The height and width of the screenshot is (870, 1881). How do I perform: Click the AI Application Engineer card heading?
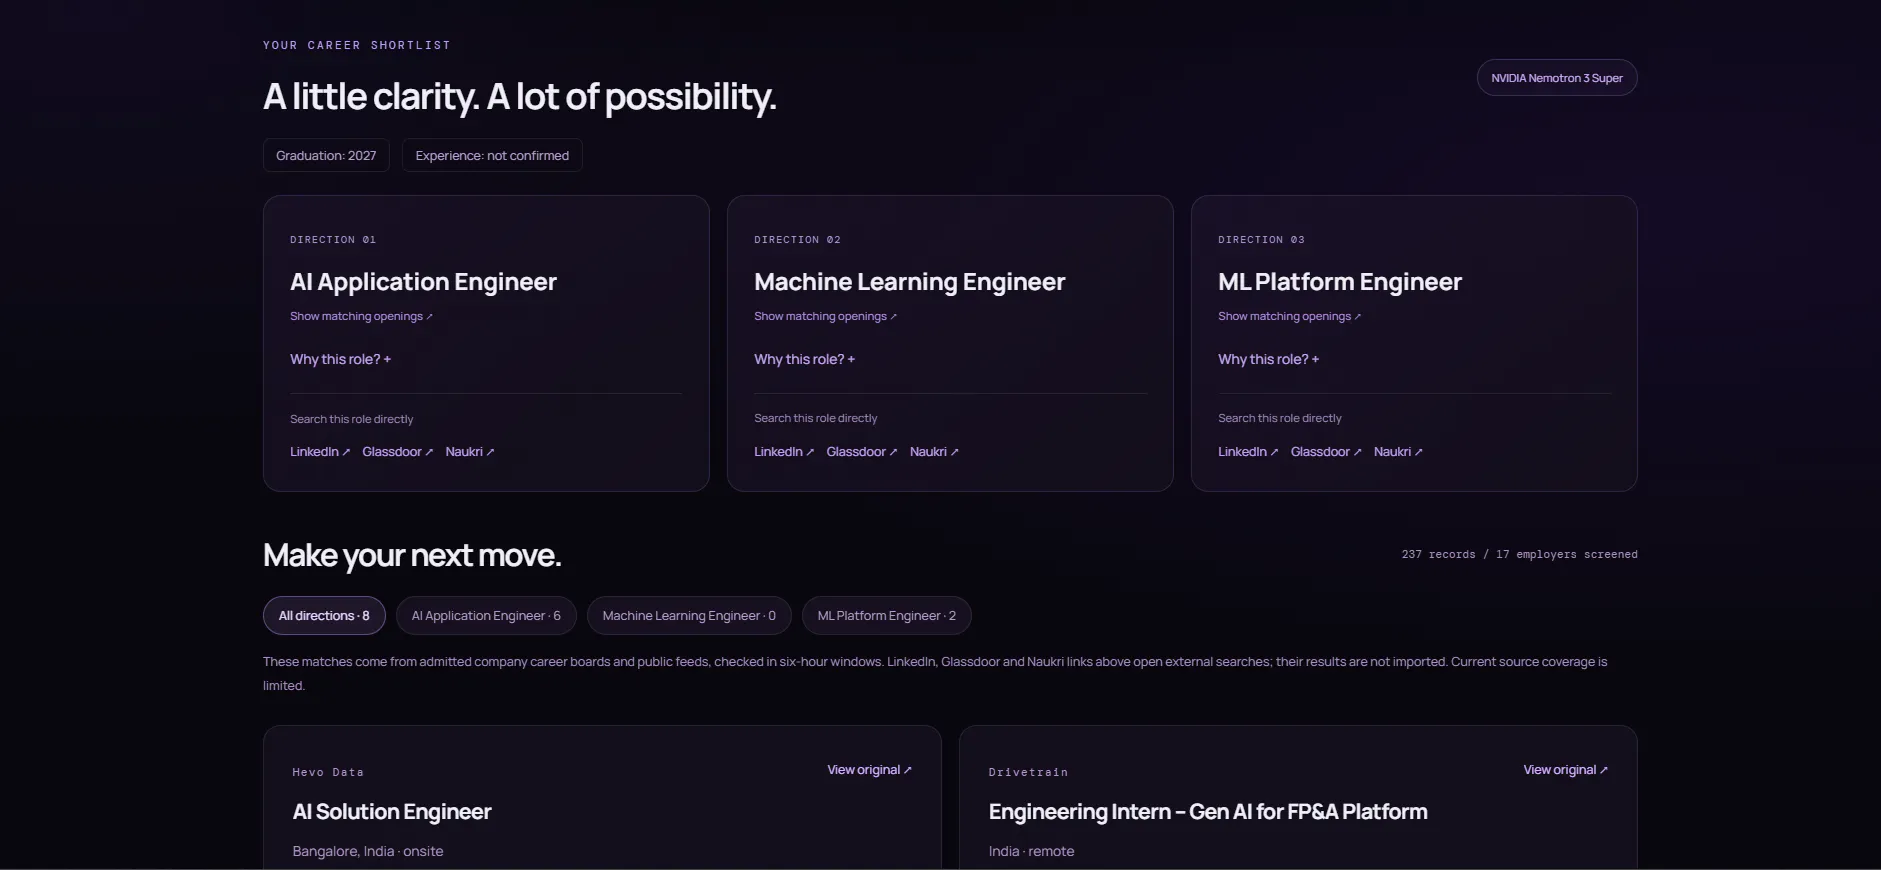pyautogui.click(x=423, y=282)
